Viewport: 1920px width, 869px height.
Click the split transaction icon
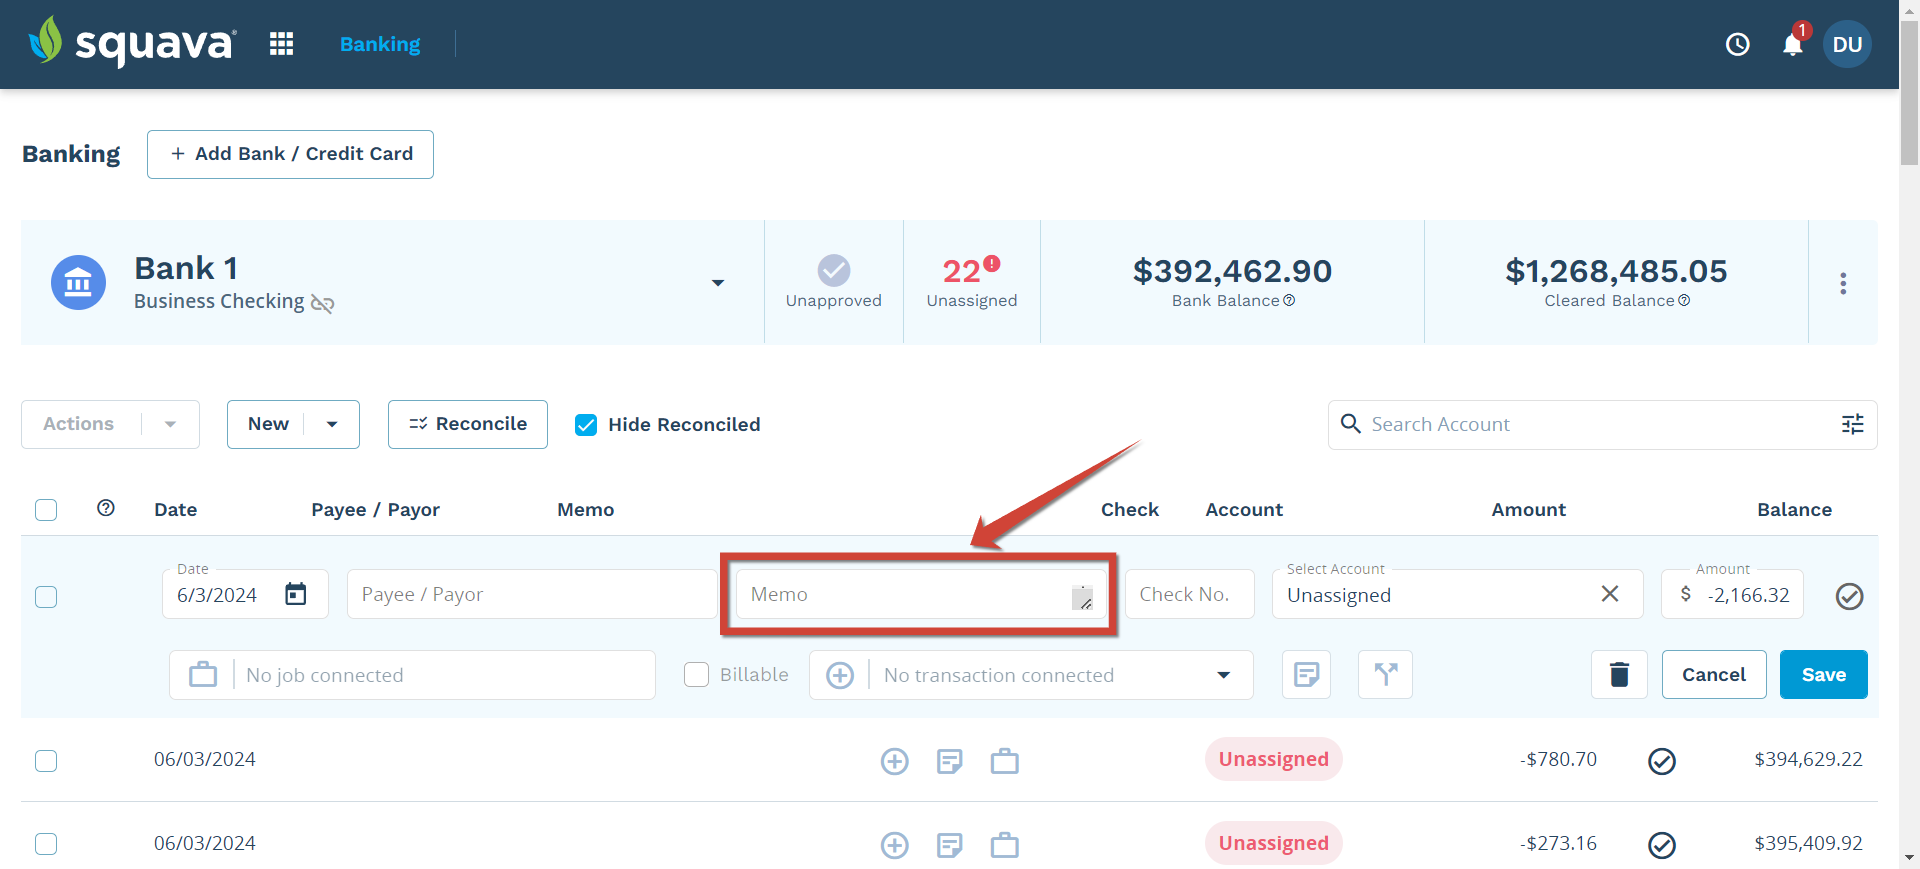coord(1386,675)
